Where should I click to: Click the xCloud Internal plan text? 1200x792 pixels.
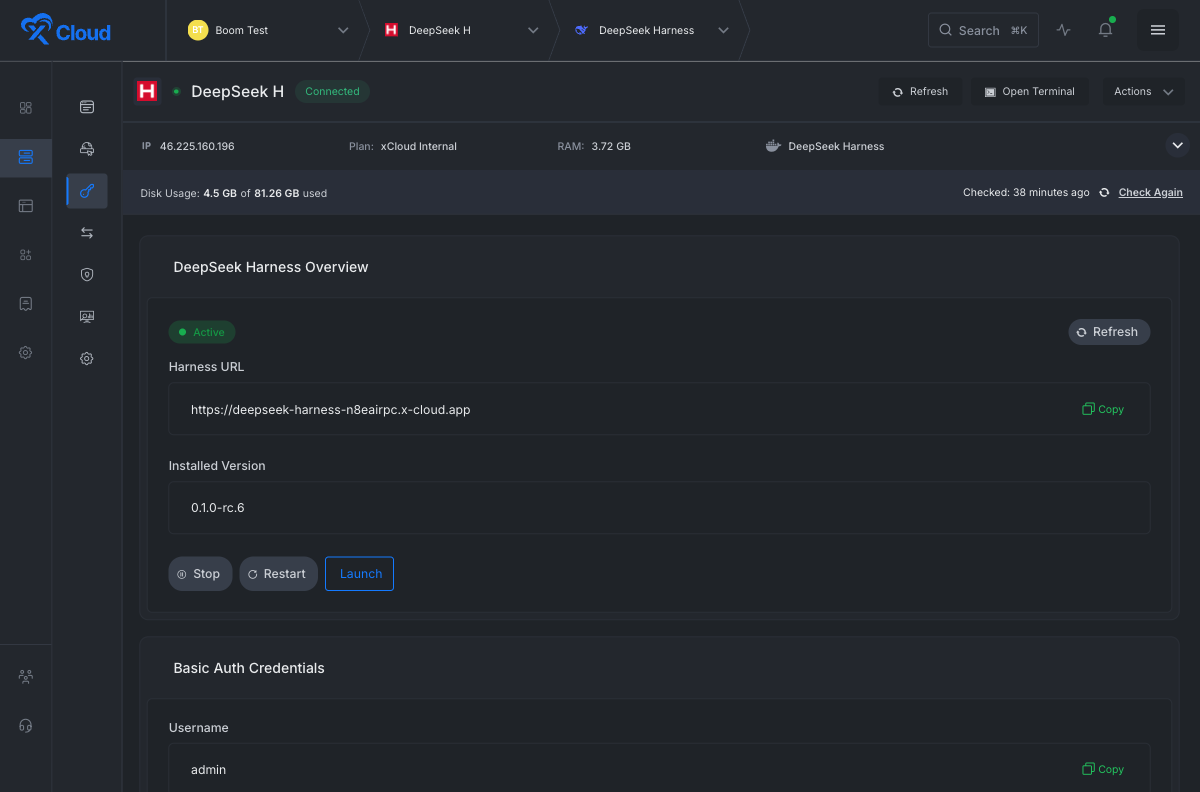click(x=418, y=146)
